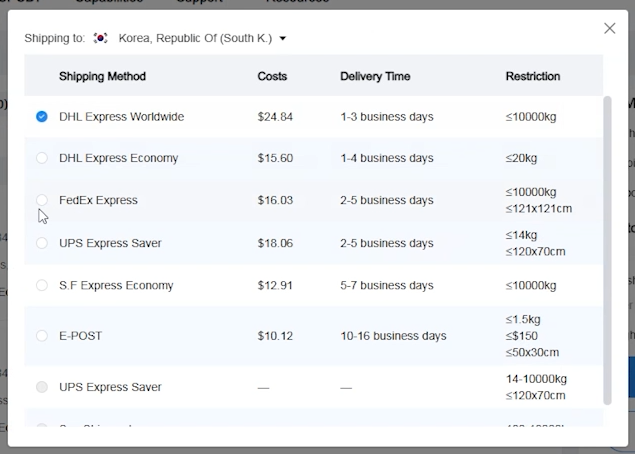Click the South Korea flag icon
This screenshot has width=635, height=454.
click(100, 38)
